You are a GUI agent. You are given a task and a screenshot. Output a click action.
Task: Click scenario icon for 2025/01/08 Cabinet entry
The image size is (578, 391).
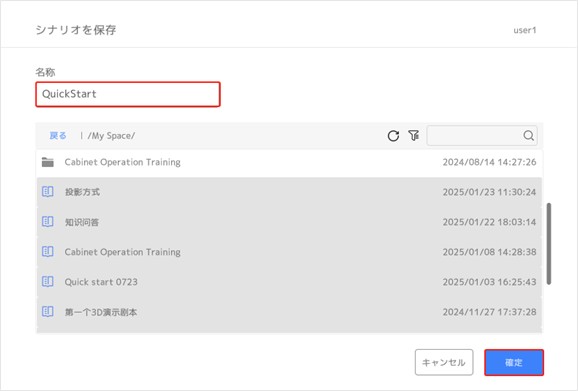(48, 252)
